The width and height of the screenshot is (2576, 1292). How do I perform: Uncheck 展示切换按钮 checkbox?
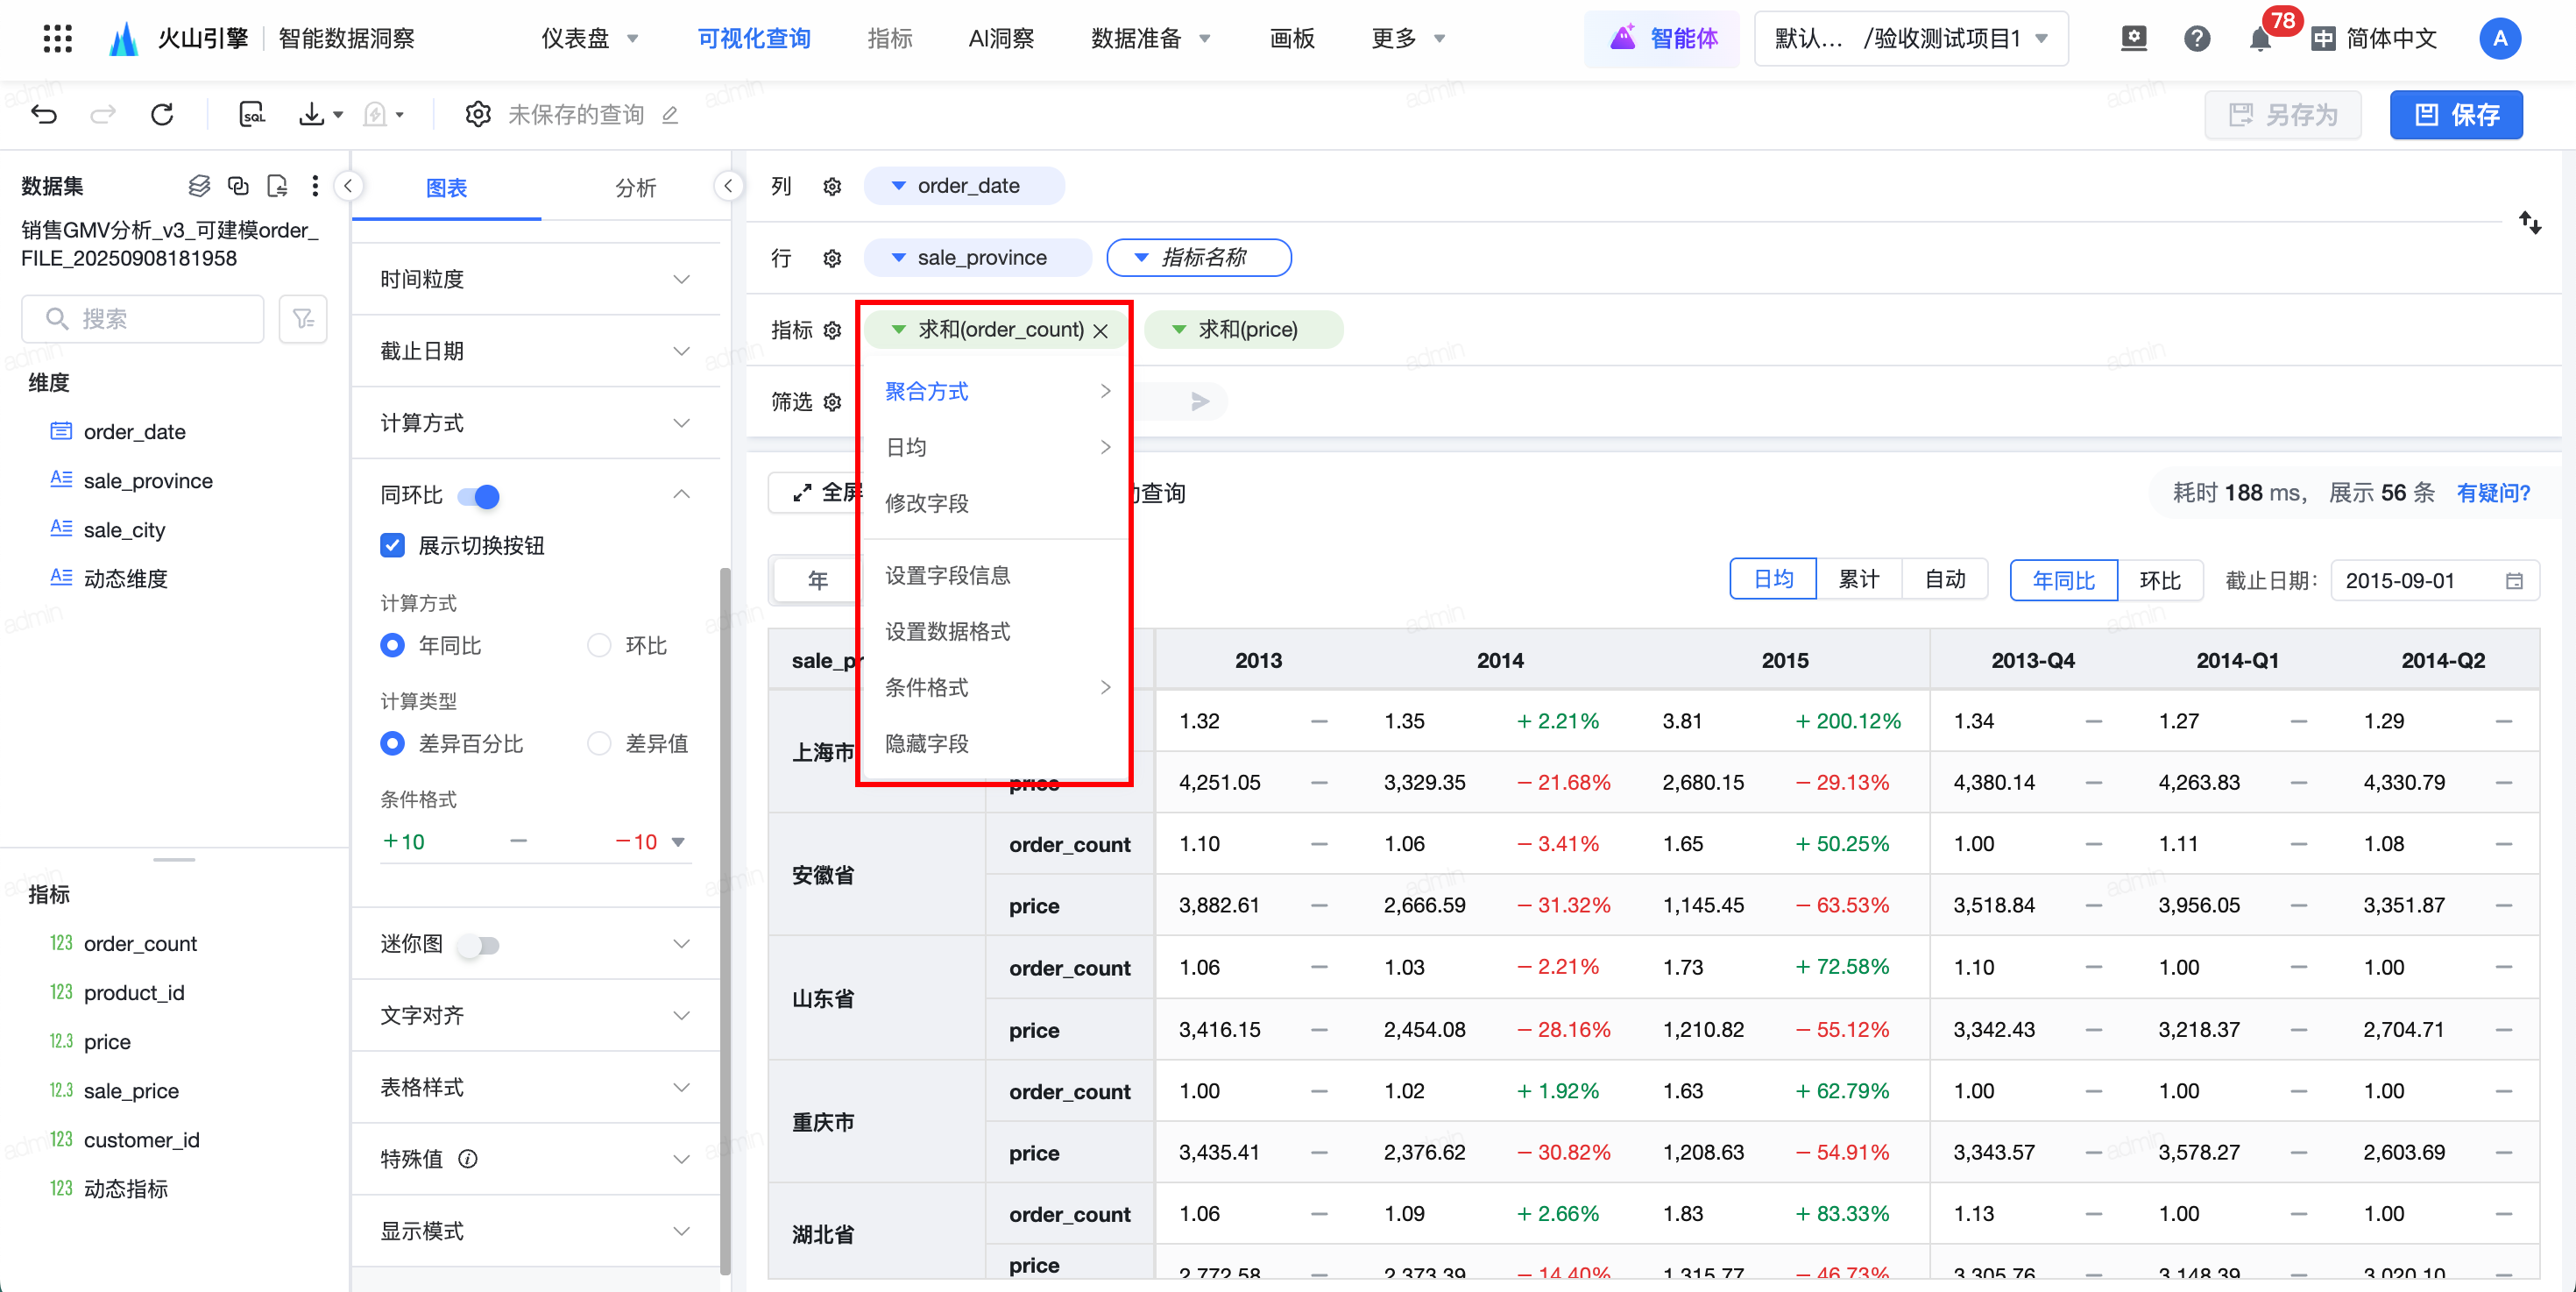[393, 545]
